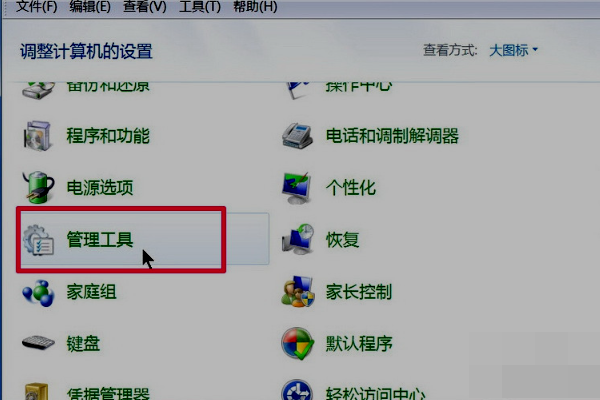Click the 家庭组 spheres icon
The height and width of the screenshot is (400, 600).
[x=38, y=293]
